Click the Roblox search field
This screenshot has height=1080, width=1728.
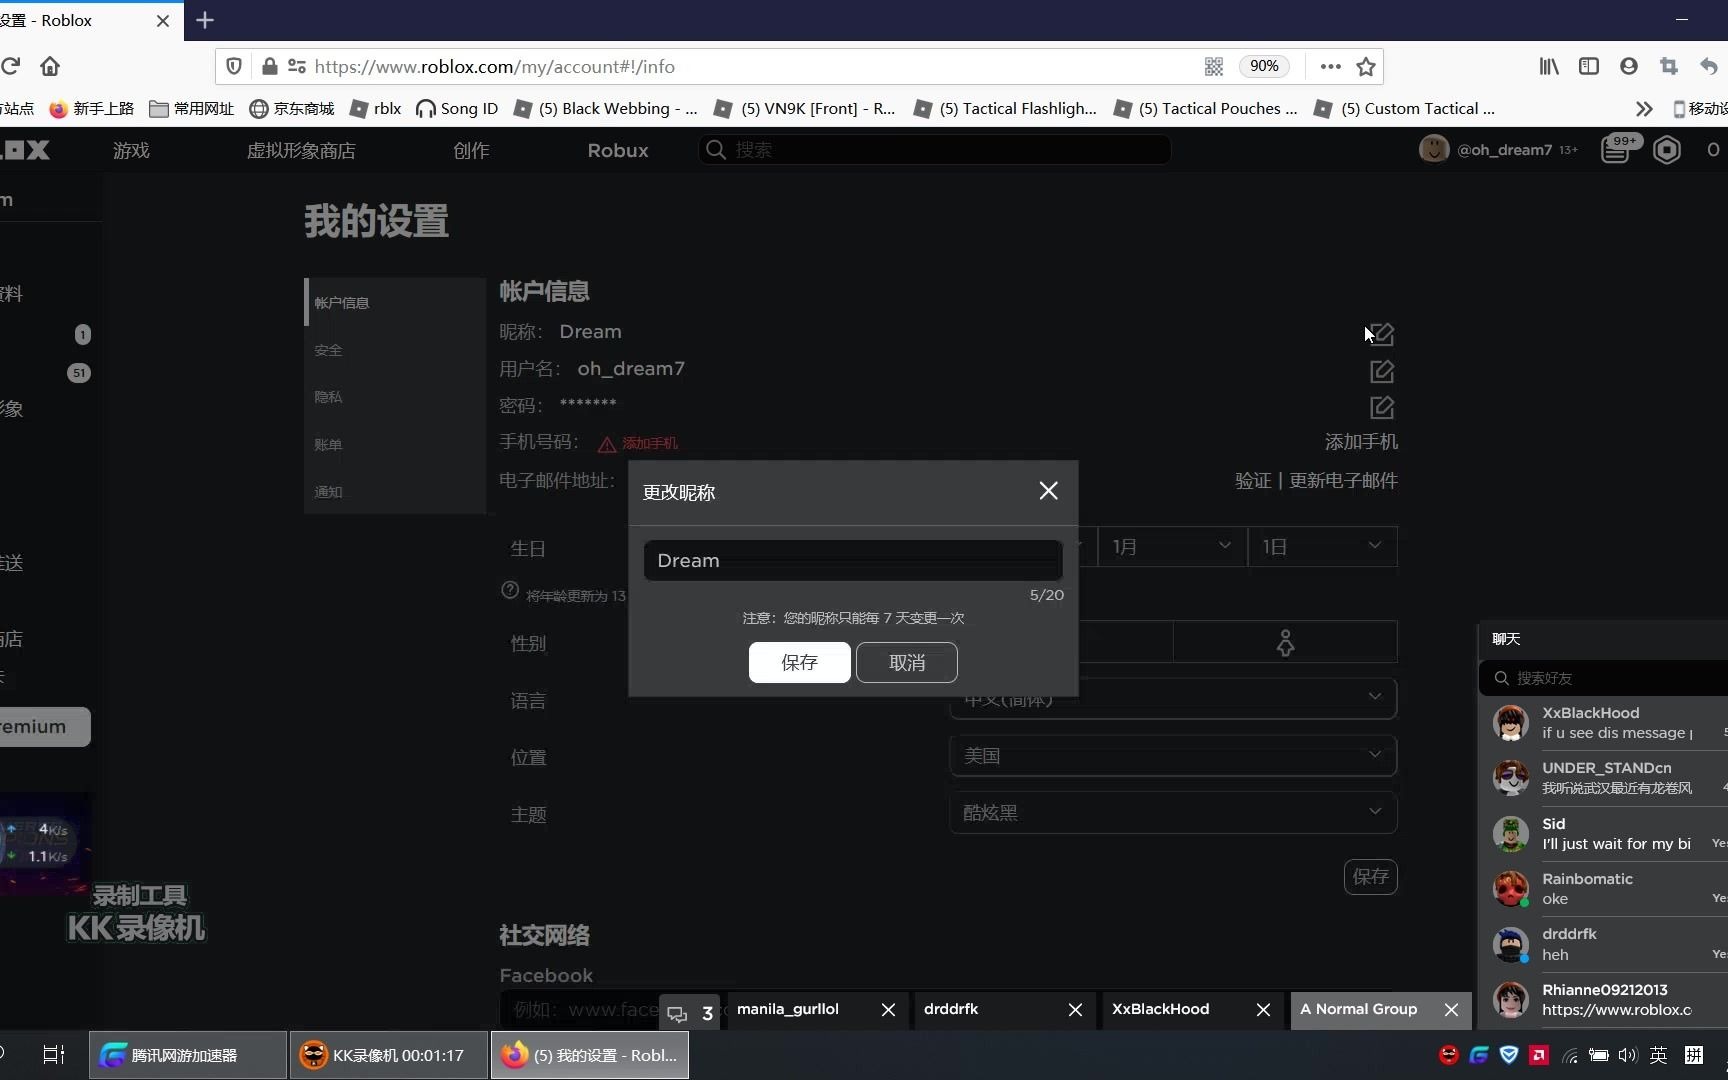pyautogui.click(x=935, y=150)
